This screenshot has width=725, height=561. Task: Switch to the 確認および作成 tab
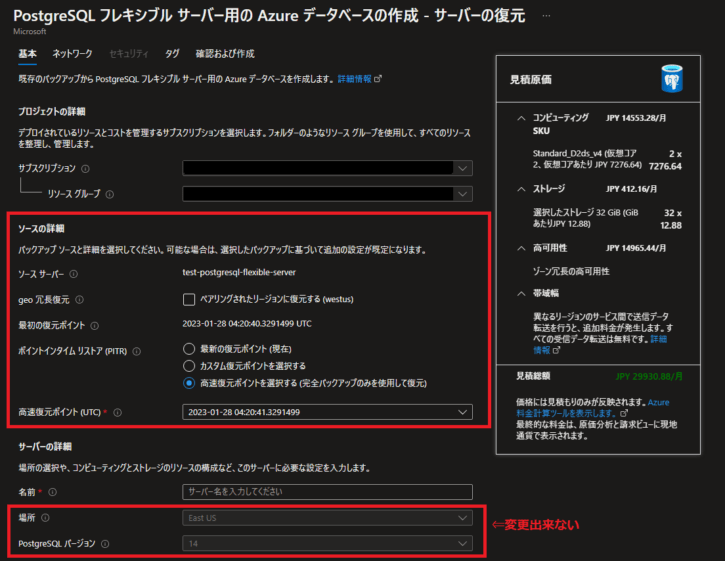[225, 53]
